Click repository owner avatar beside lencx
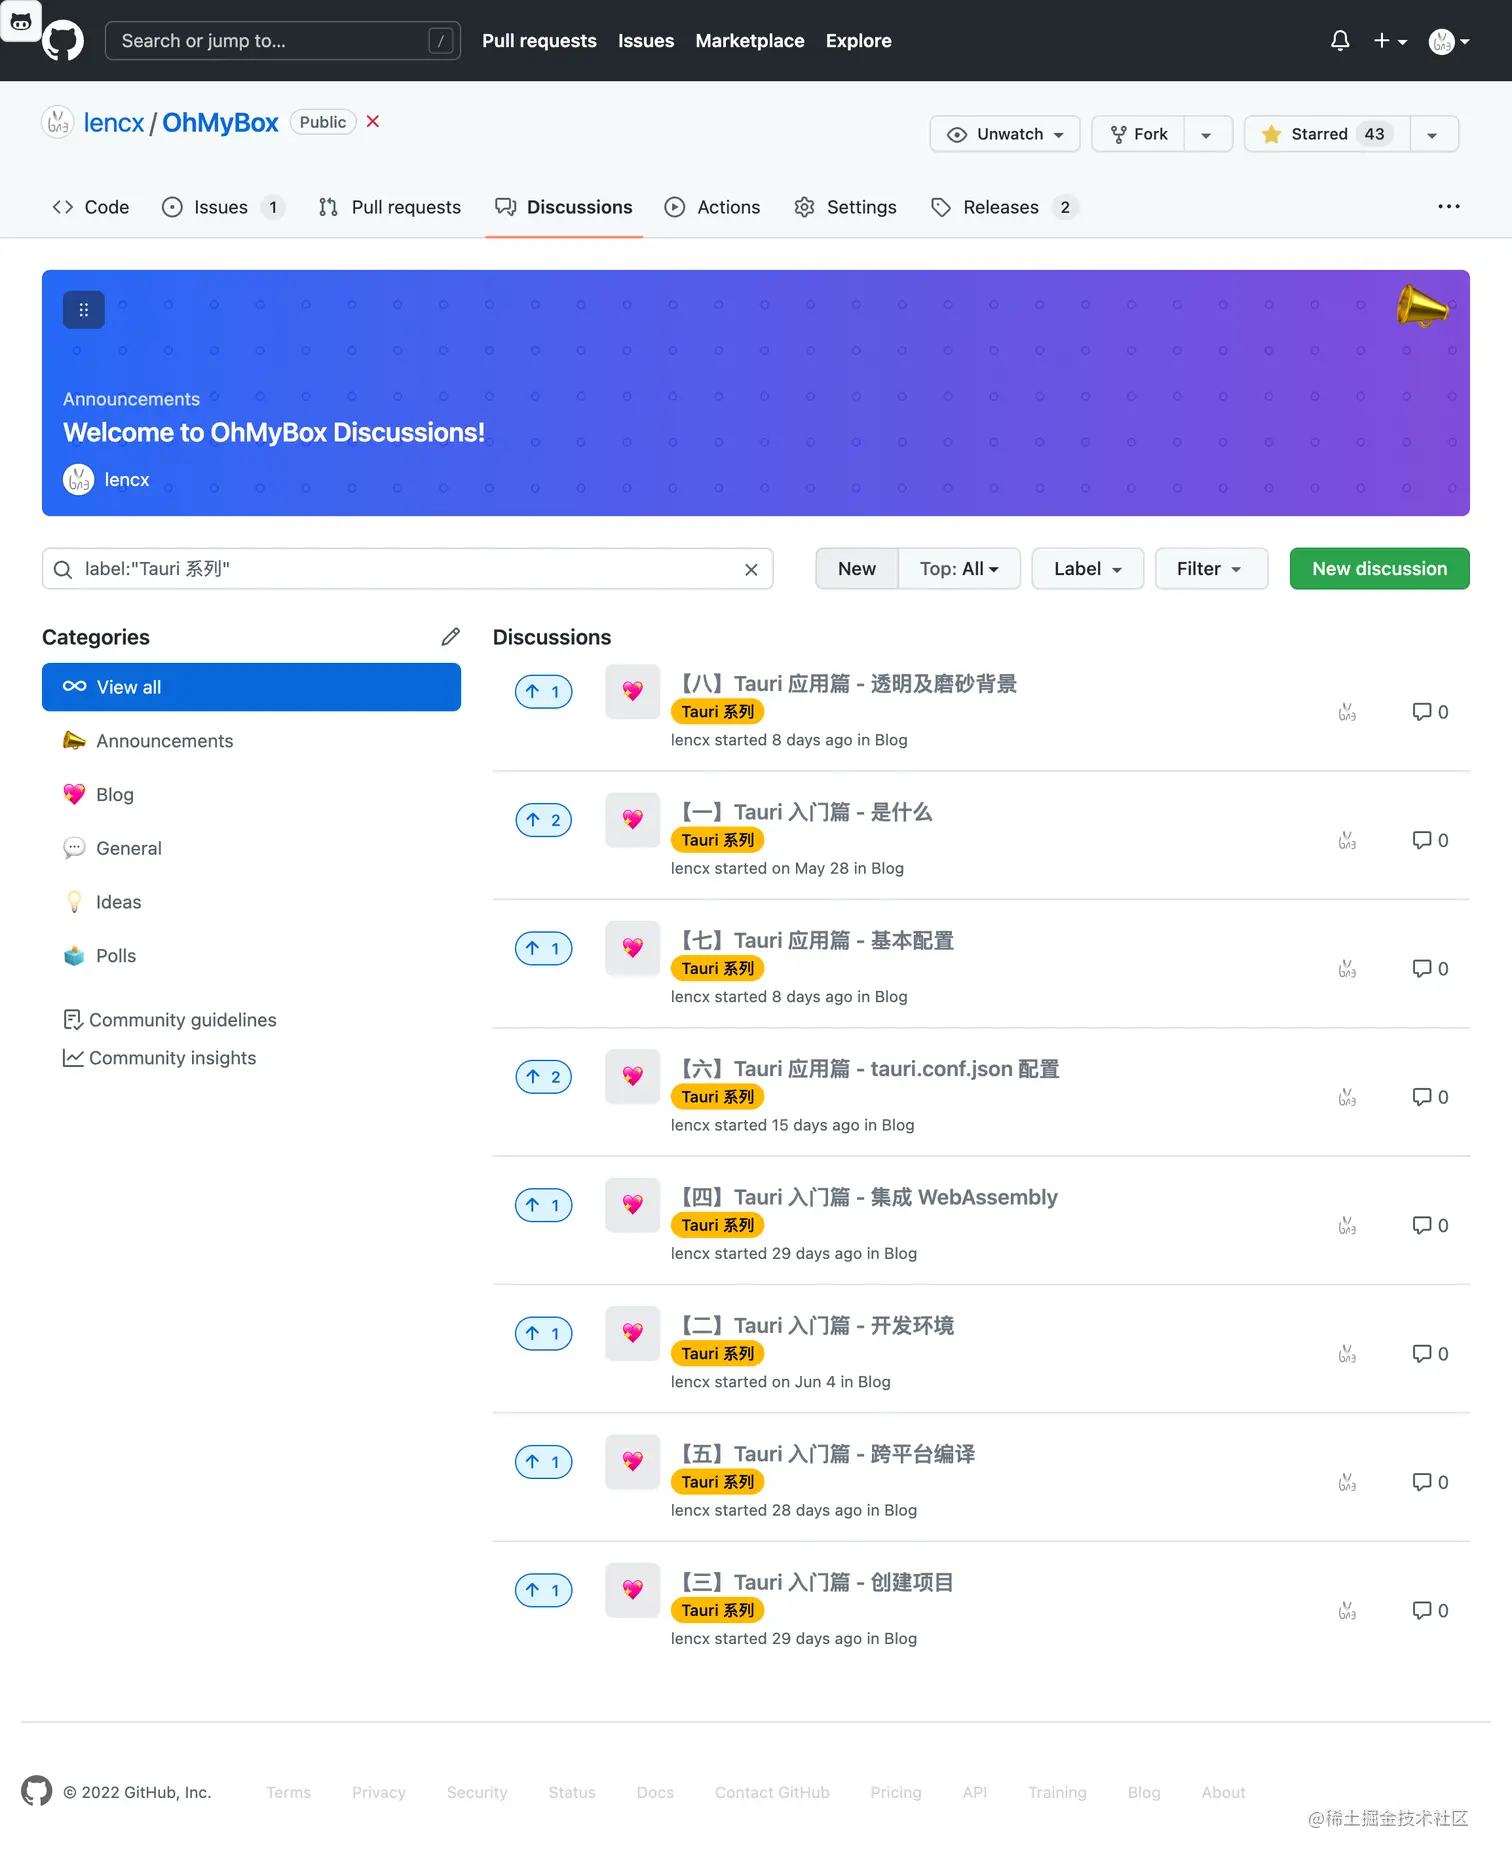Screen dimensions: 1512x1872 [58, 122]
